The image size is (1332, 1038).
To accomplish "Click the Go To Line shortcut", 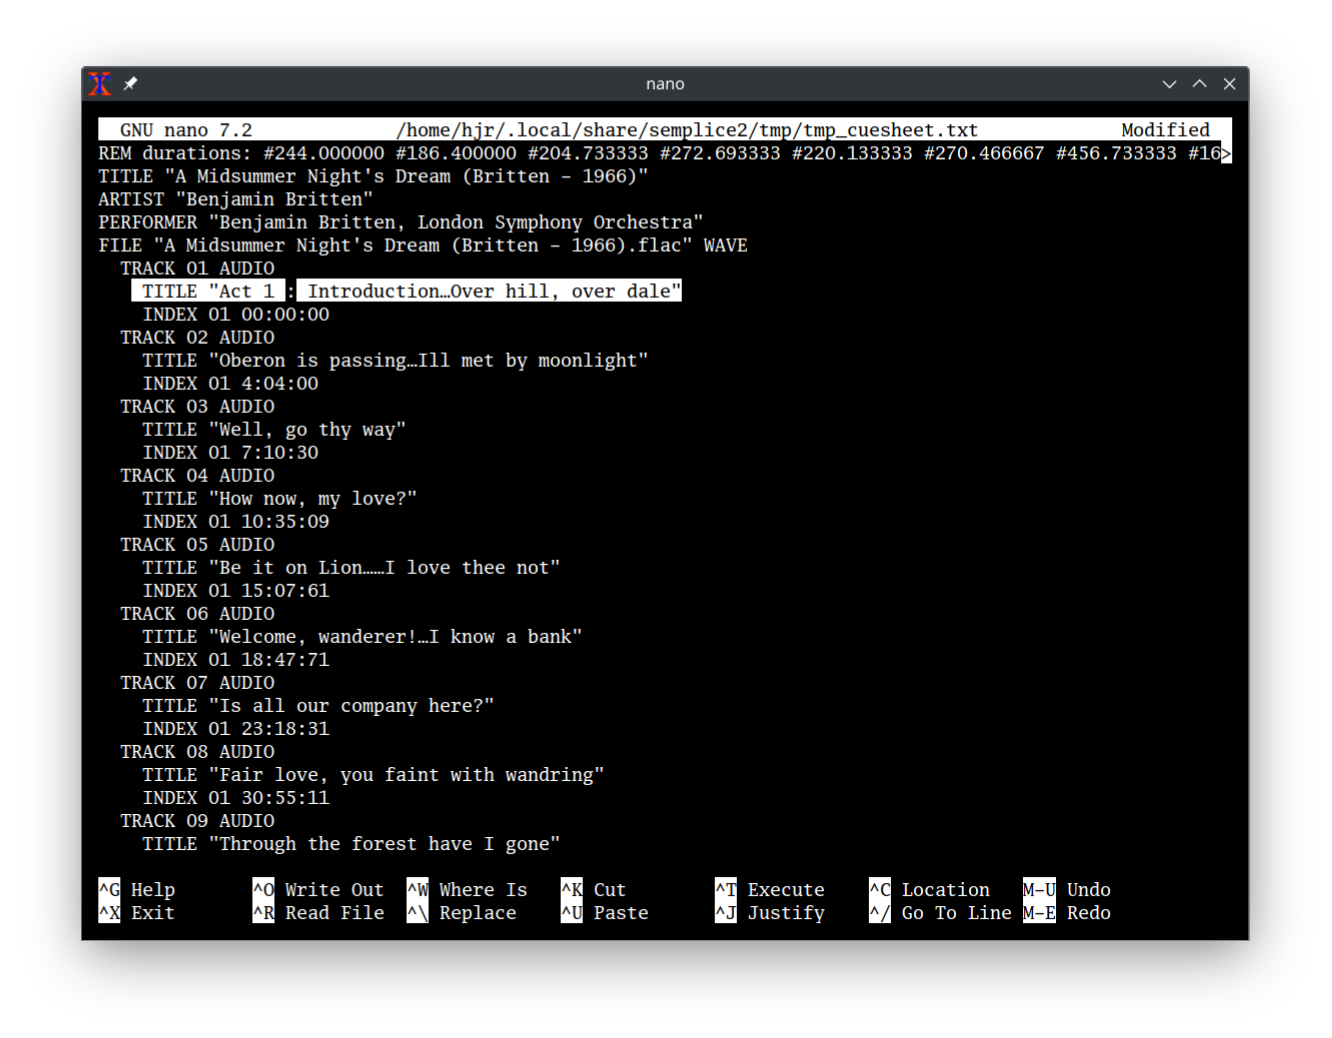I will 956,912.
